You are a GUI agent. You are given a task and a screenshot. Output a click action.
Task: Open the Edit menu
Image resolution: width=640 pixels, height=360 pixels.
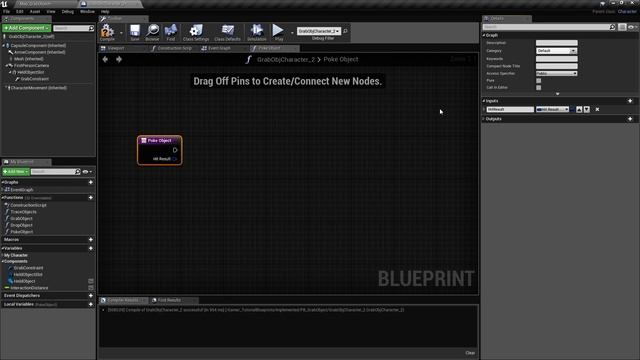(19, 11)
